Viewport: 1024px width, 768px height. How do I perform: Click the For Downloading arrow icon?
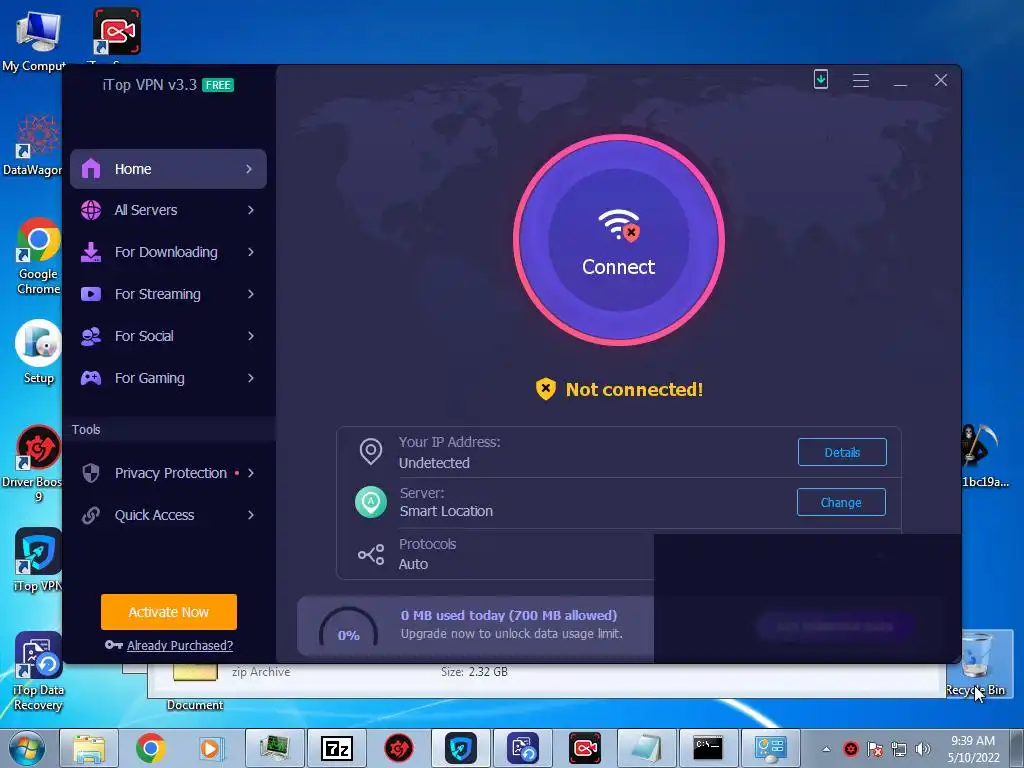point(91,252)
